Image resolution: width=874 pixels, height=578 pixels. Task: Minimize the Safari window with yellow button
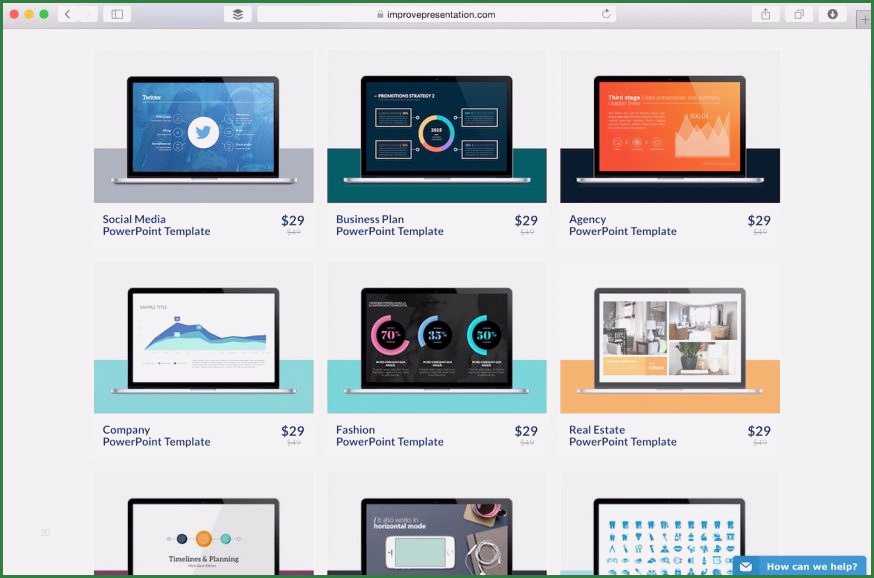click(29, 14)
